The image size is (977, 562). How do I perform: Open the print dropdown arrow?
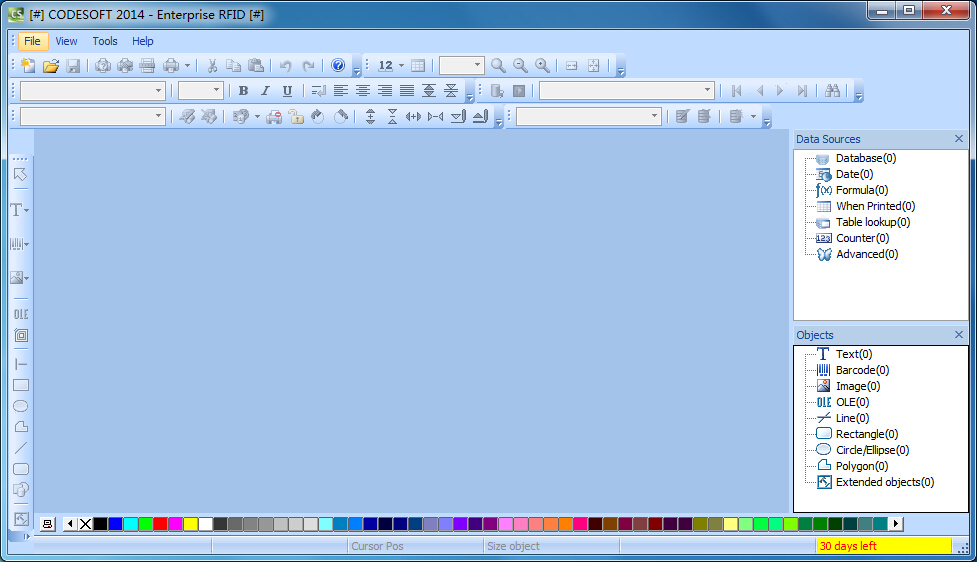(x=187, y=65)
